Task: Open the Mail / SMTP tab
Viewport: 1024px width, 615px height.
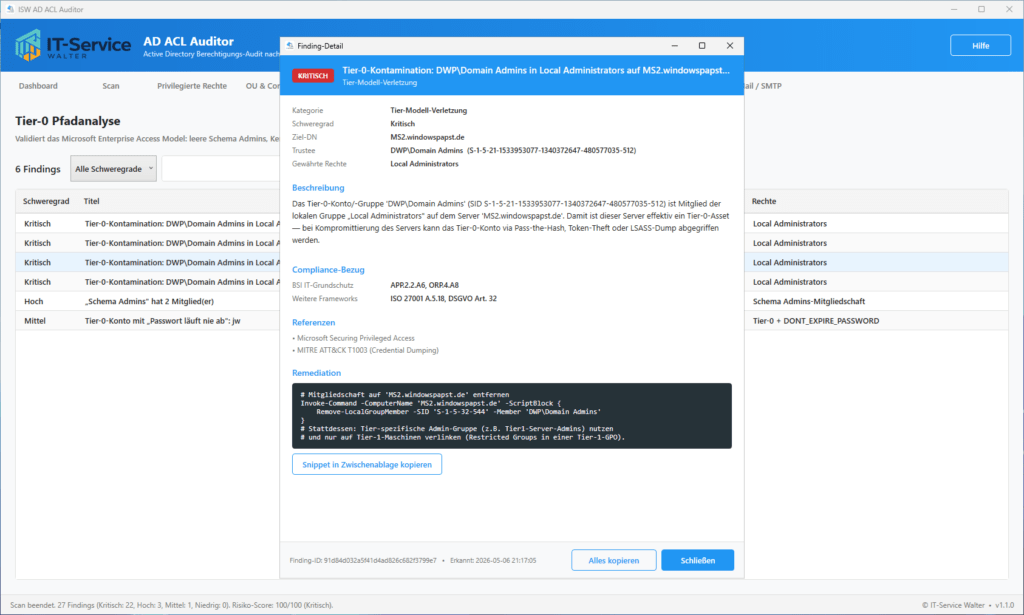Action: click(763, 86)
